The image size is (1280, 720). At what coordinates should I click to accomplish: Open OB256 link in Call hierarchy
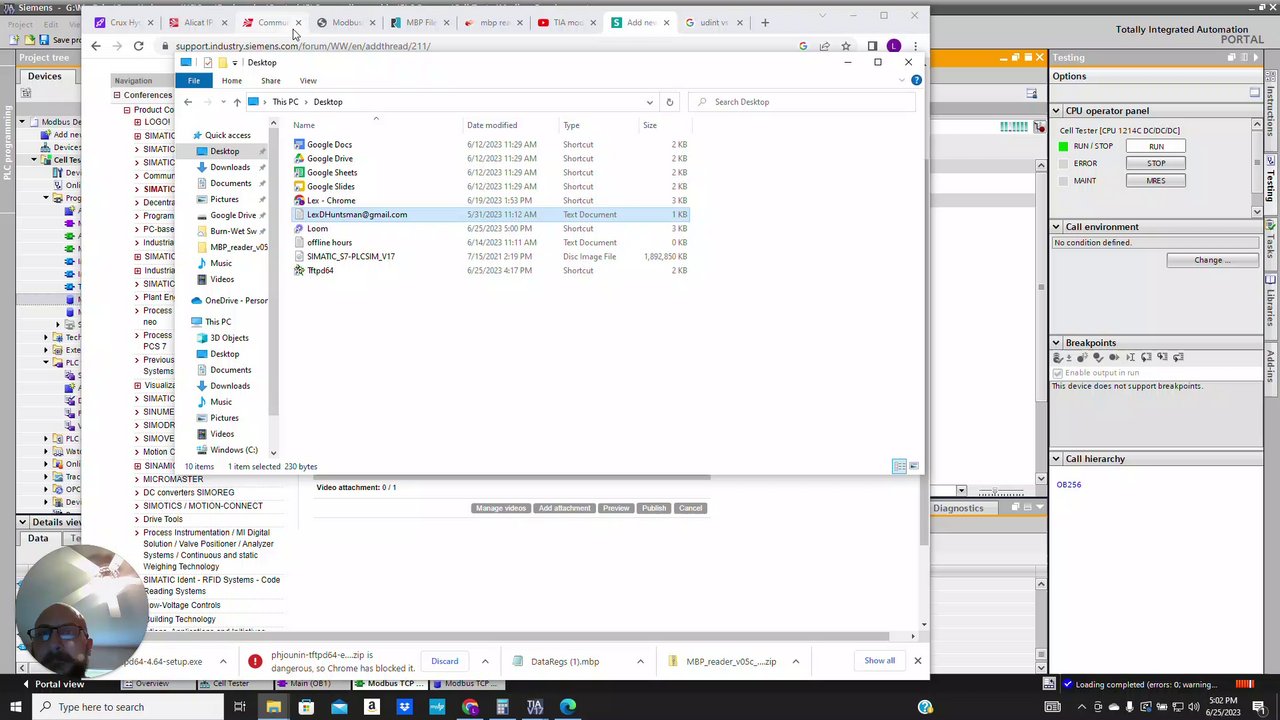[1068, 485]
